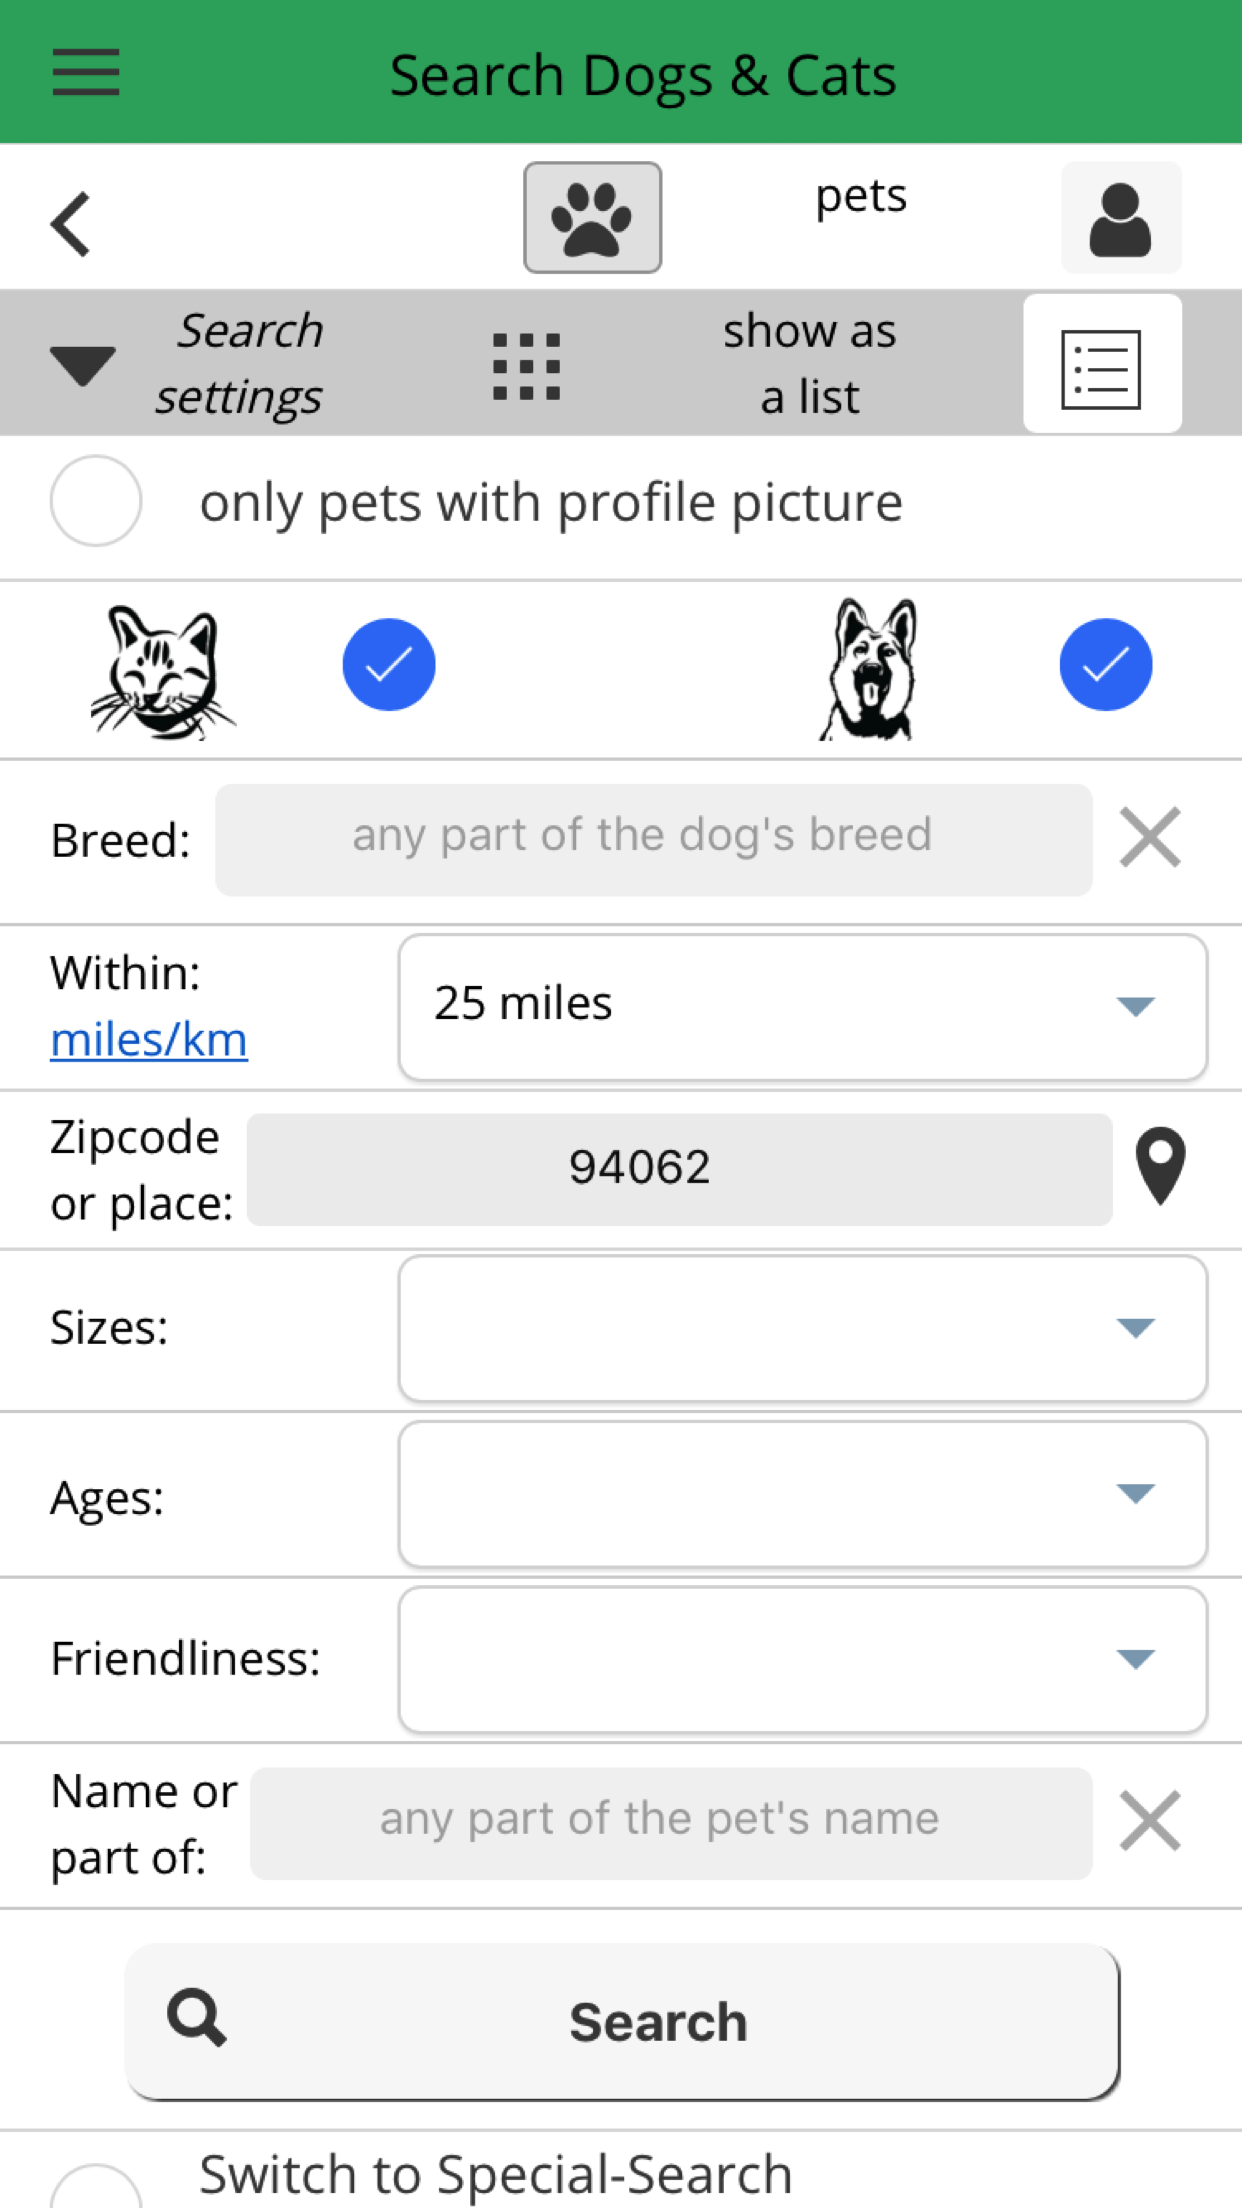Open the hamburger menu
The image size is (1242, 2208).
click(86, 73)
